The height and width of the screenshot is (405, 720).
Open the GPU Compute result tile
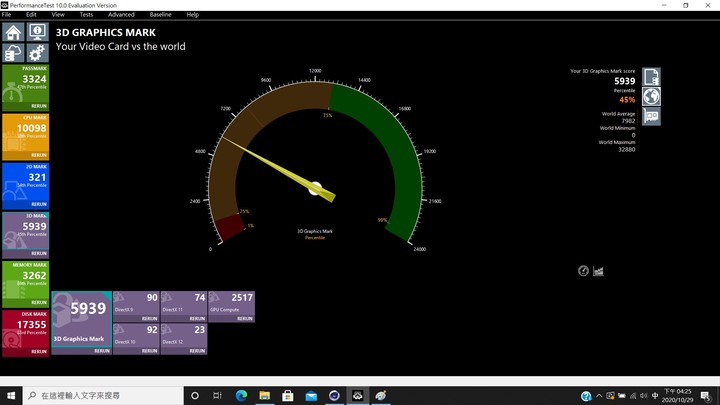(231, 306)
